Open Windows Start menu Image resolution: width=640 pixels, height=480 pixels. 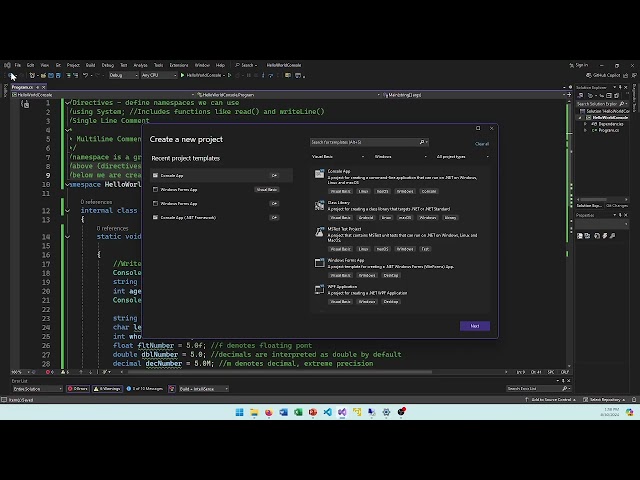[240, 412]
